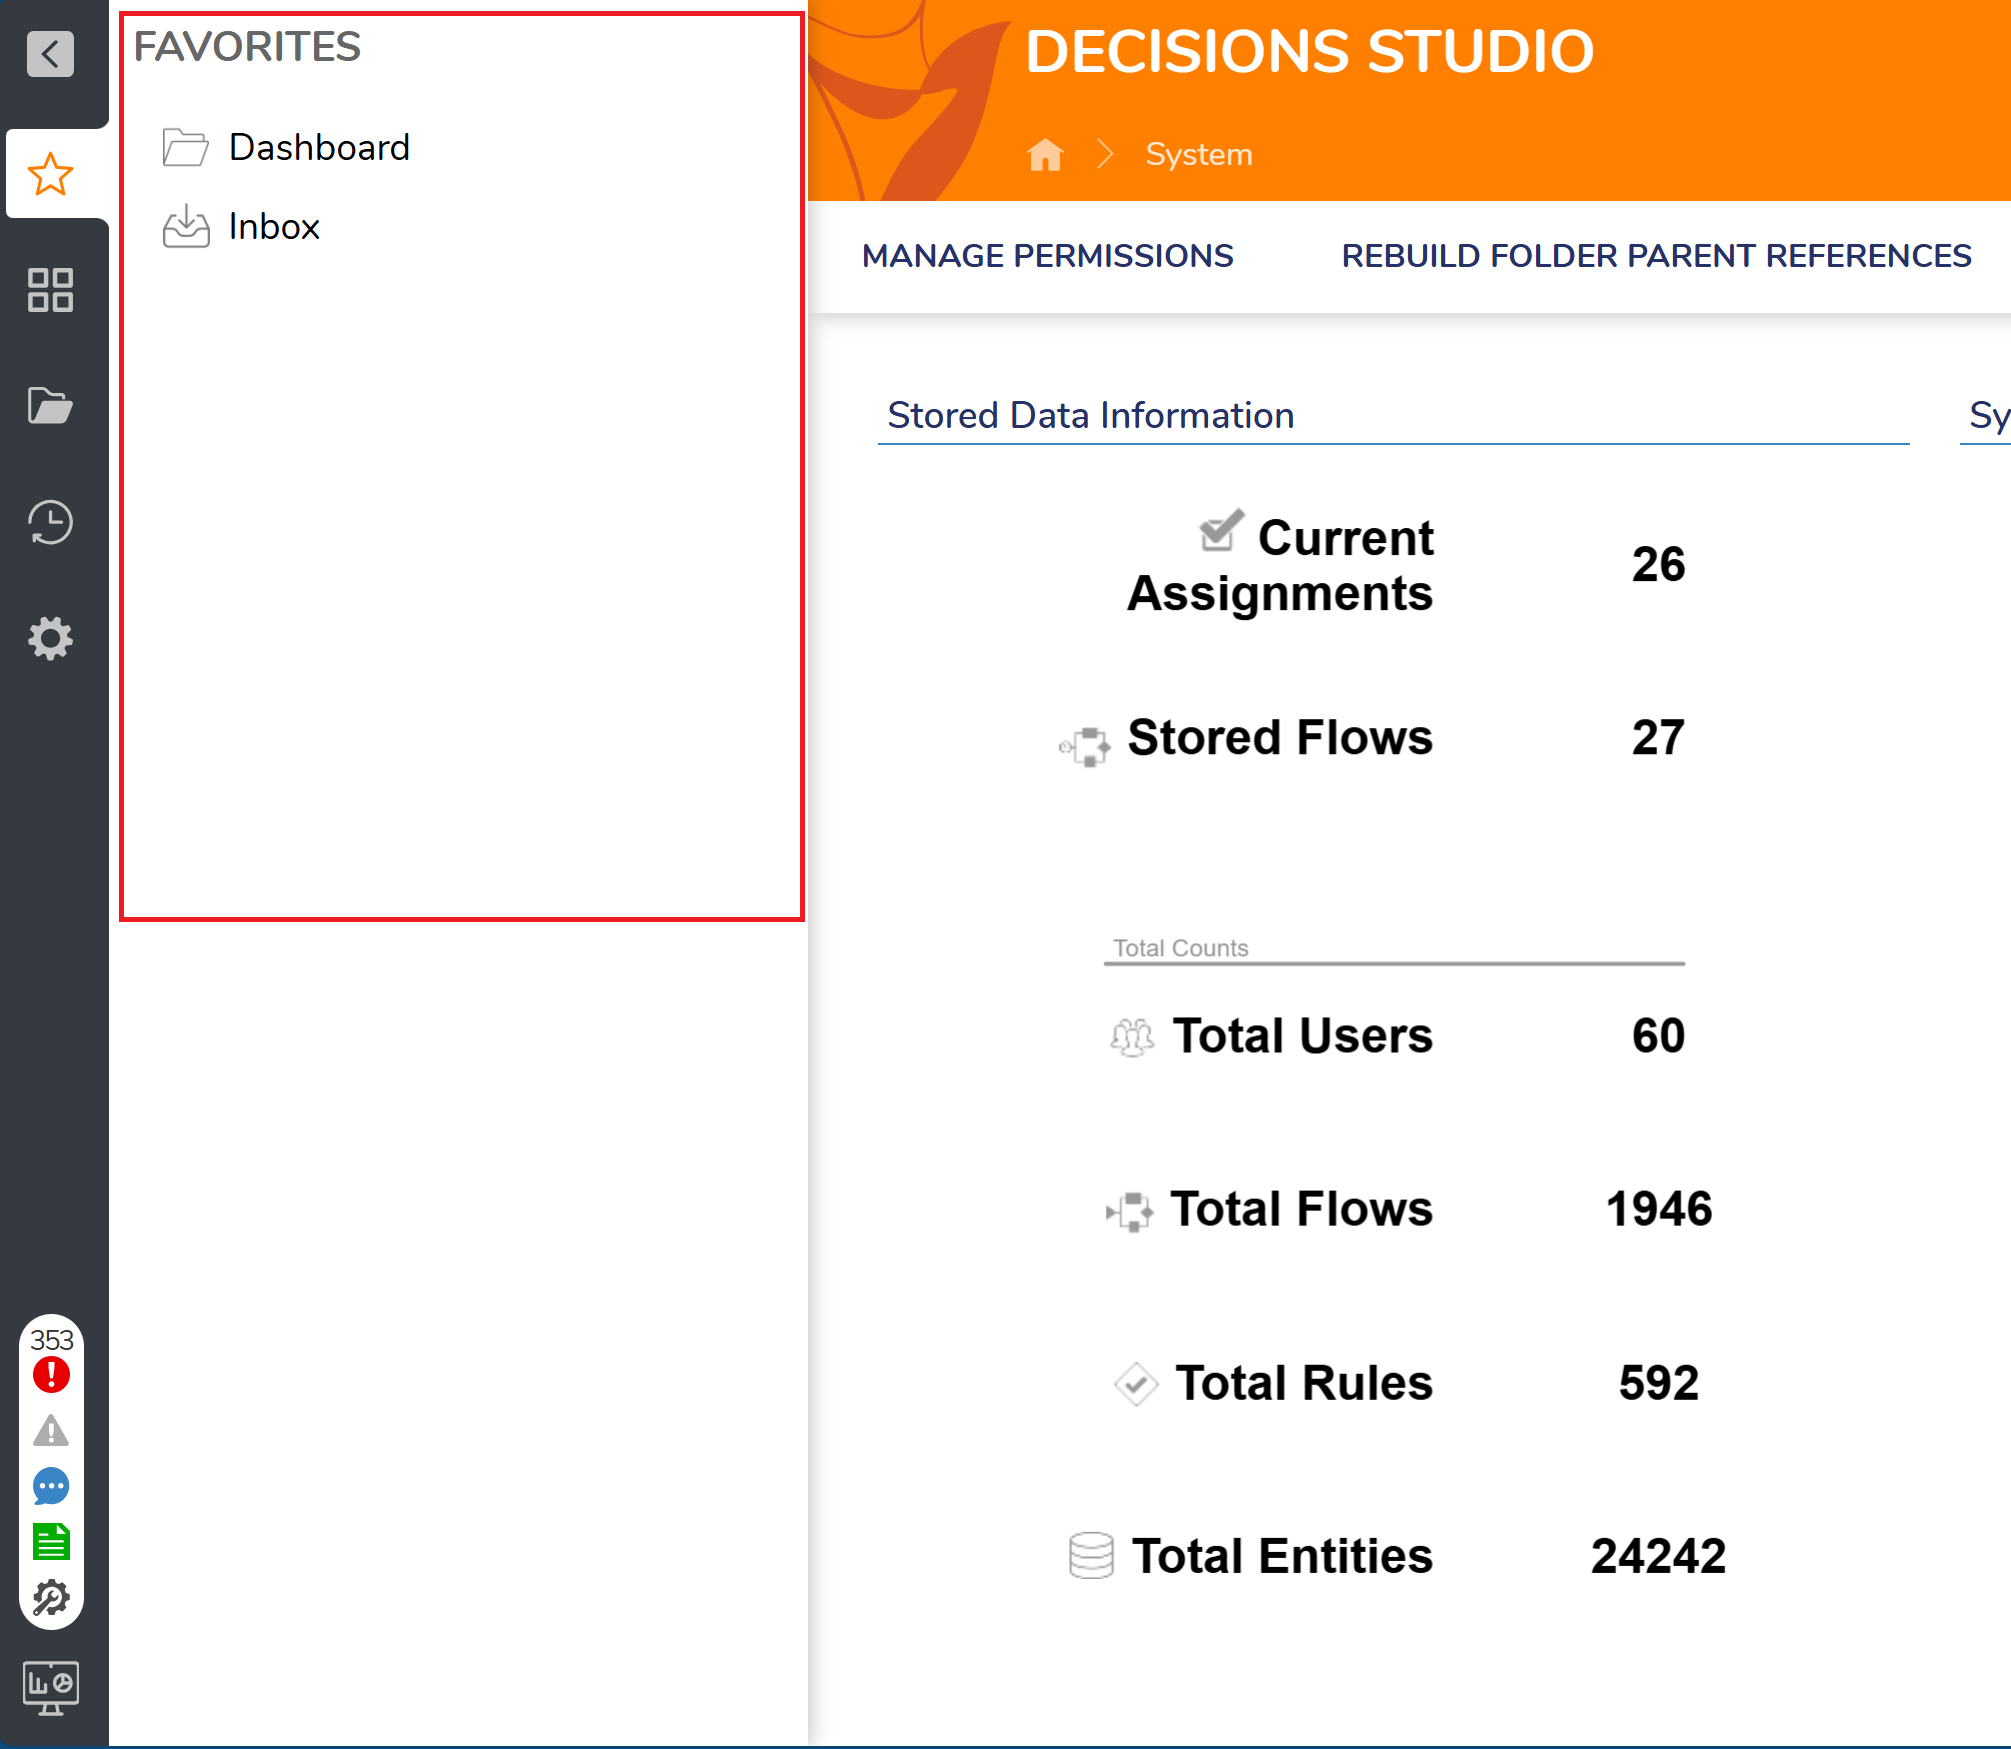The width and height of the screenshot is (2011, 1749).
Task: Click Manage Permissions action
Action: [1047, 256]
